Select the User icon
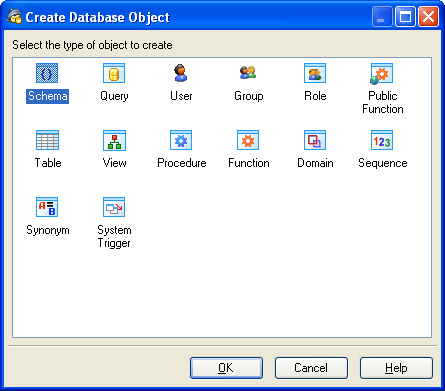The height and width of the screenshot is (391, 445). pos(181,73)
